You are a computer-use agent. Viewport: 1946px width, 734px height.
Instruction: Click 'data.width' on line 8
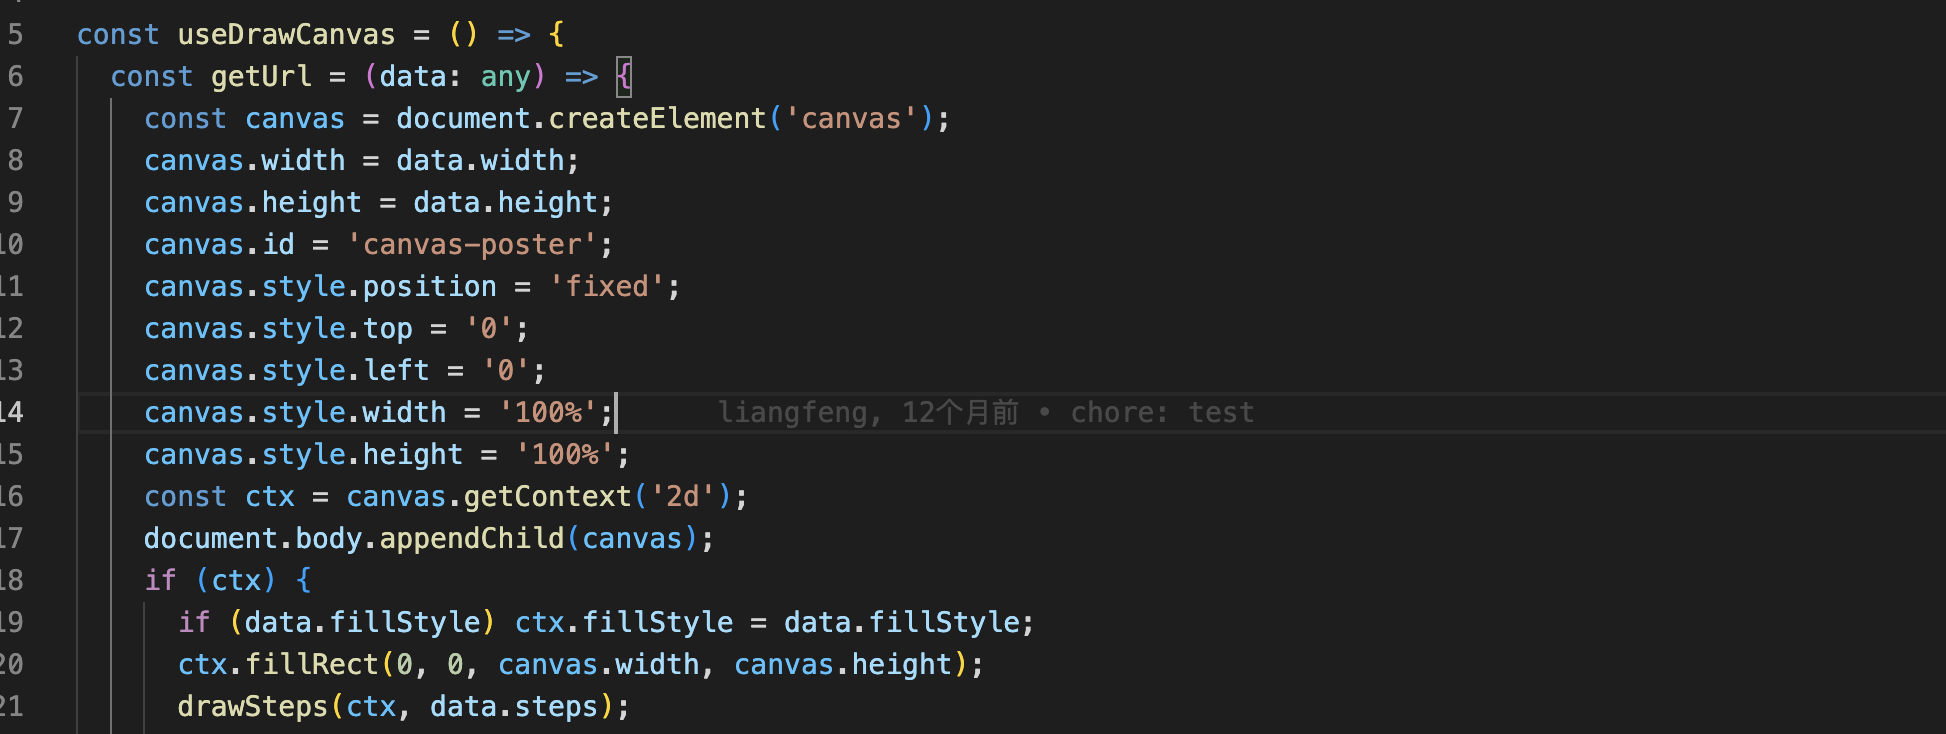(x=480, y=161)
